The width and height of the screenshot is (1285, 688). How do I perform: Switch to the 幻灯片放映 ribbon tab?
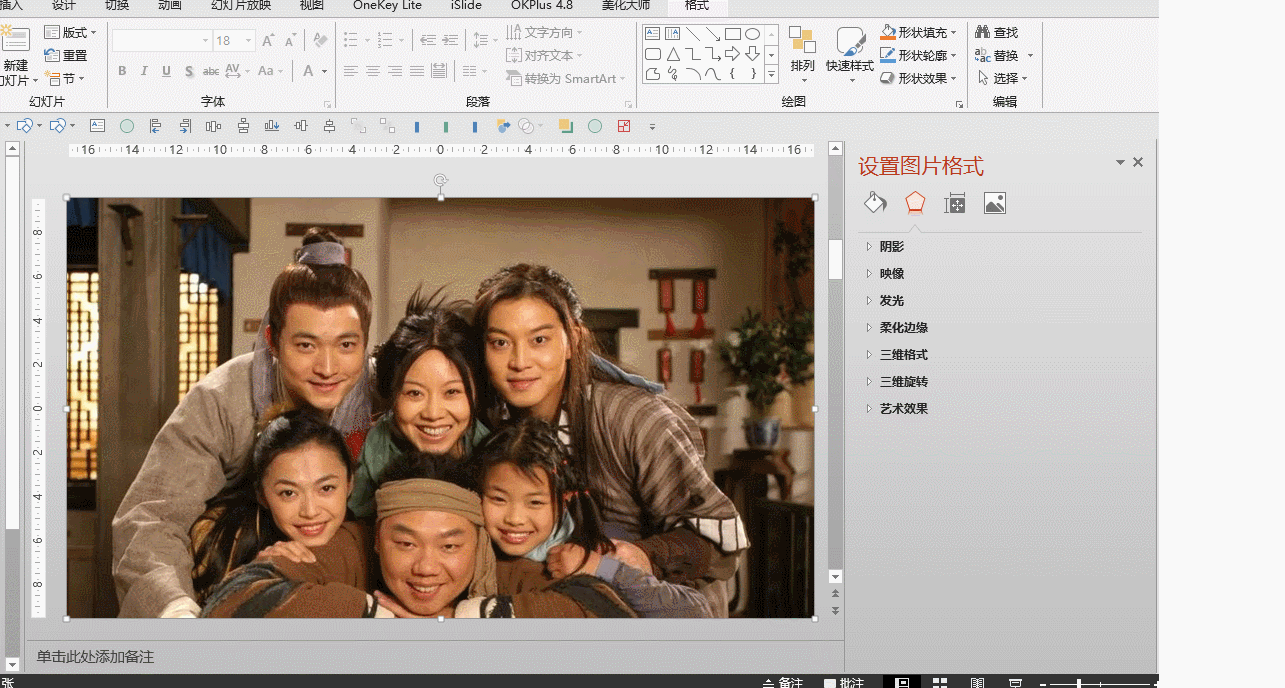241,6
